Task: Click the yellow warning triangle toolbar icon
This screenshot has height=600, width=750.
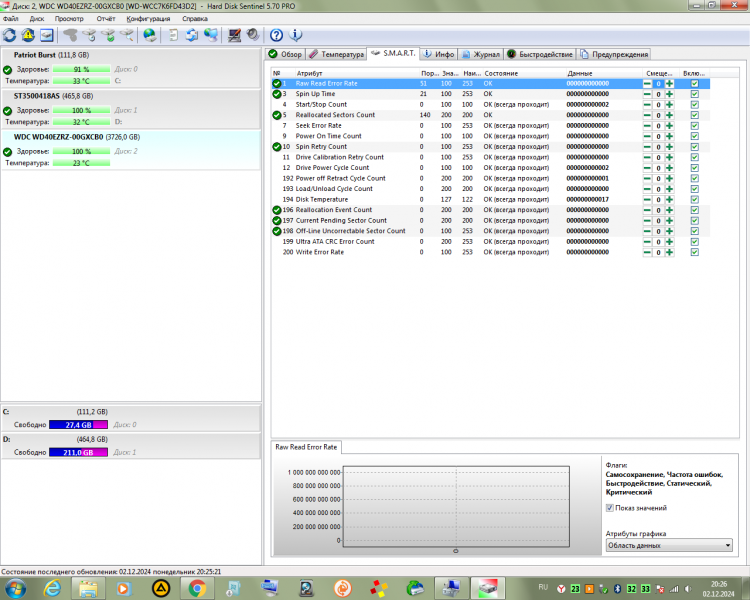Action: pos(28,35)
